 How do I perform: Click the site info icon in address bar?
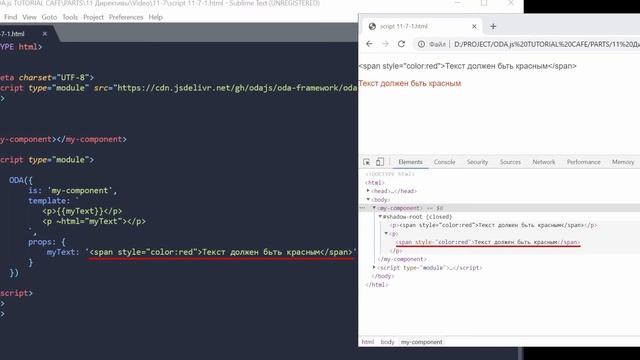point(421,44)
